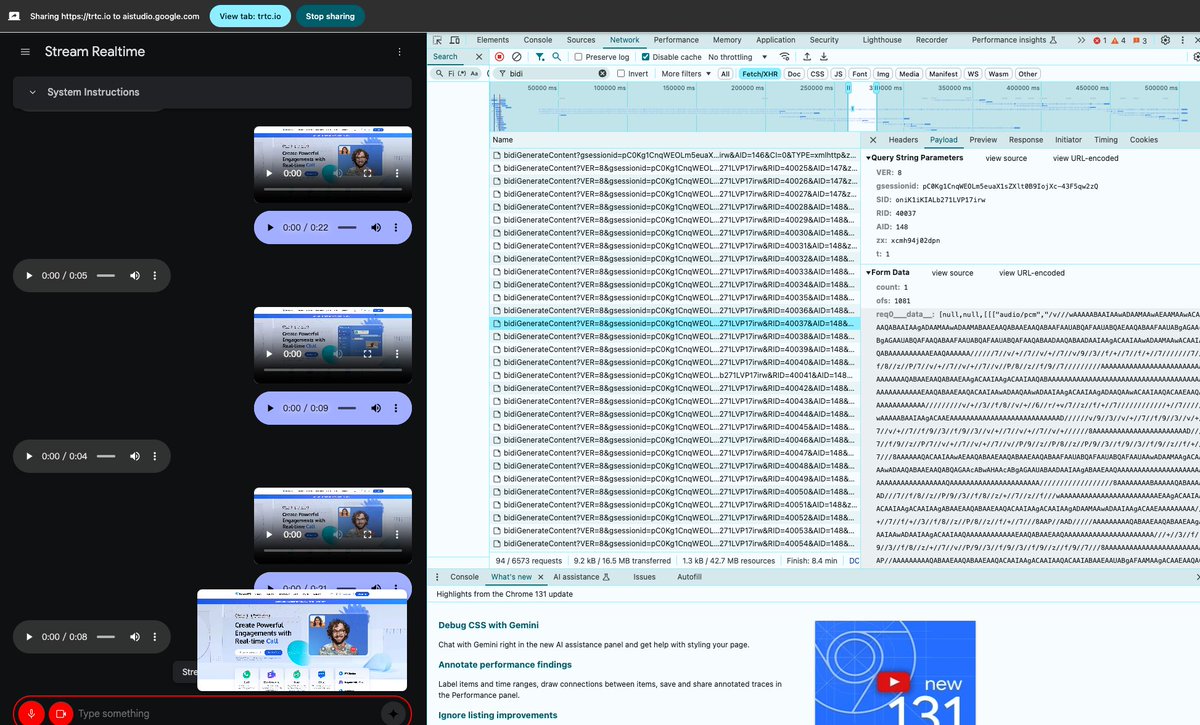Click the red camera button
This screenshot has width=1200, height=725.
(x=61, y=713)
